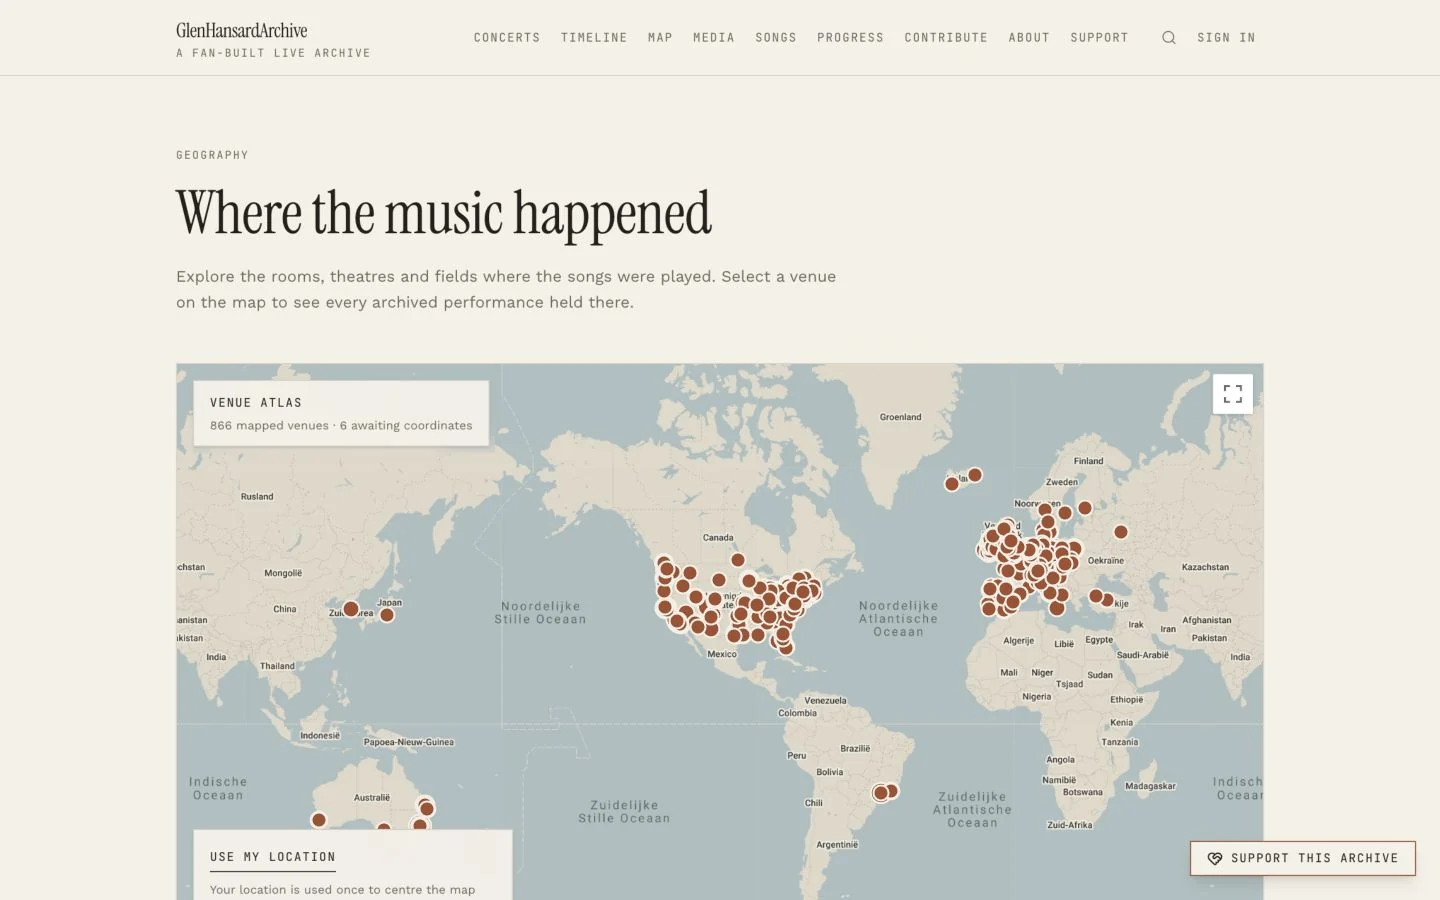Viewport: 1440px width, 900px height.
Task: Click the Support This Archive button
Action: (1303, 858)
